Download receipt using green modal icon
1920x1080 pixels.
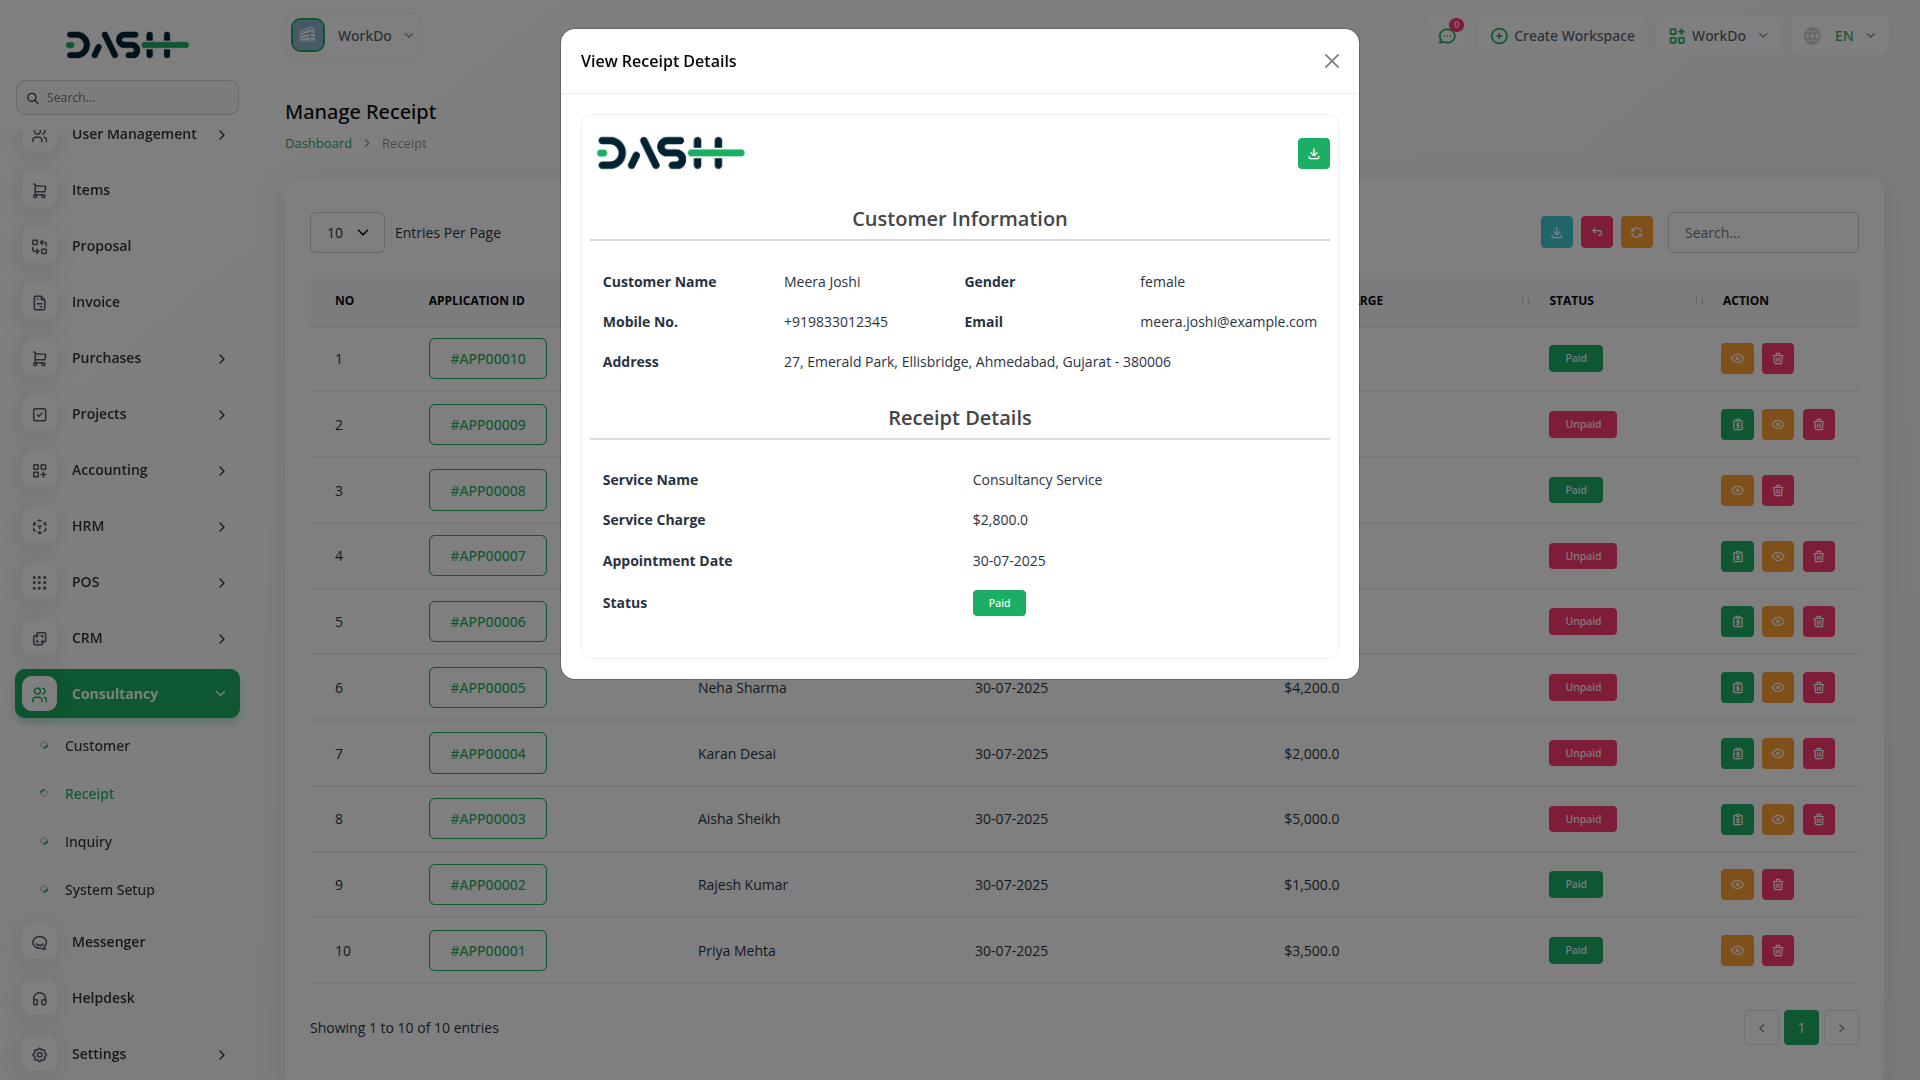coord(1313,154)
